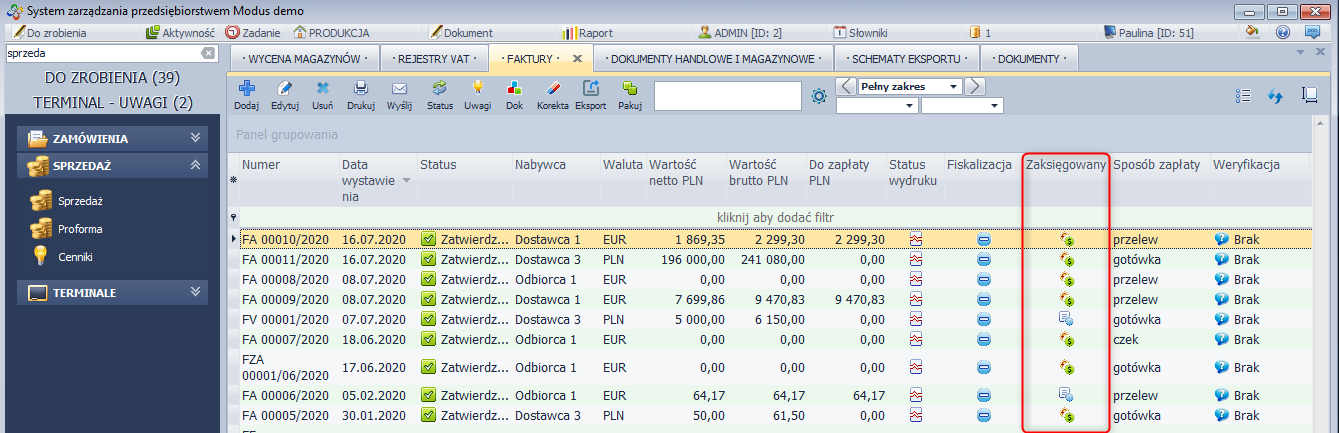Click the Eksport icon
The height and width of the screenshot is (433, 1339).
click(x=591, y=89)
